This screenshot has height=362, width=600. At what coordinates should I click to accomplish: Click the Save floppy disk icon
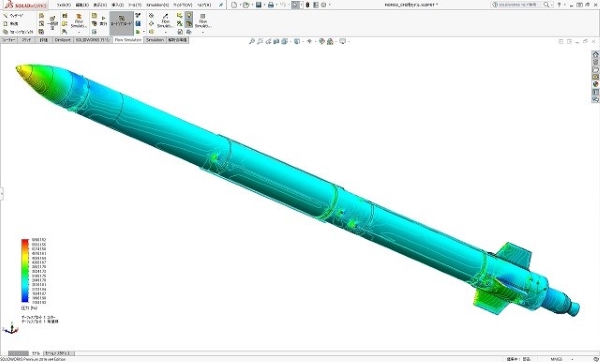click(x=259, y=5)
